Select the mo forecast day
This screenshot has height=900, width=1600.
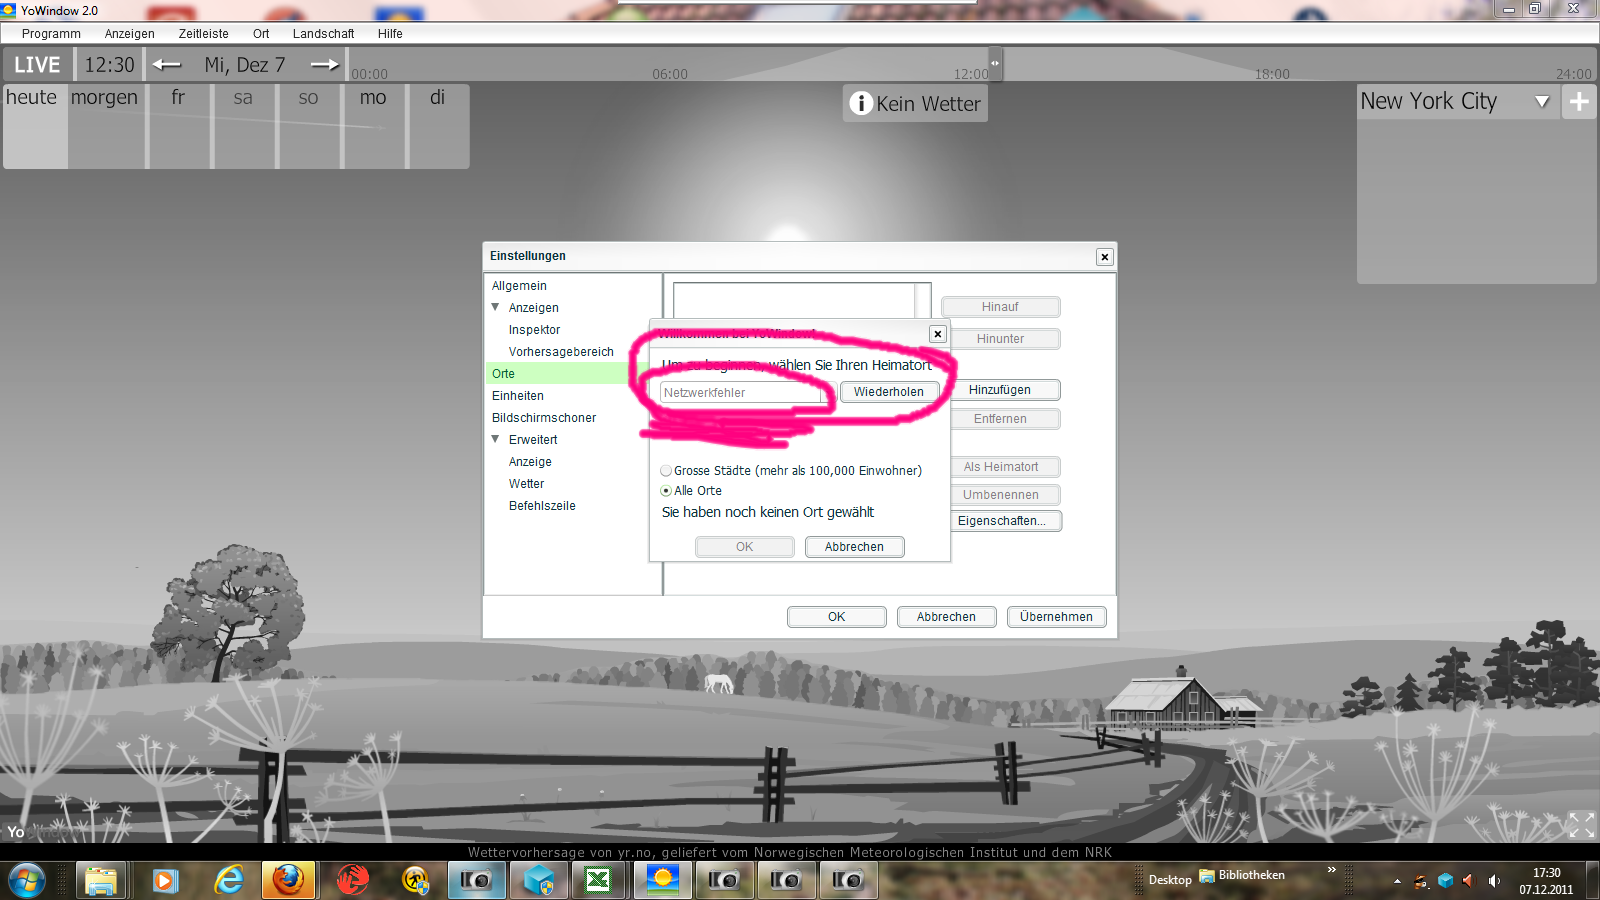click(374, 126)
